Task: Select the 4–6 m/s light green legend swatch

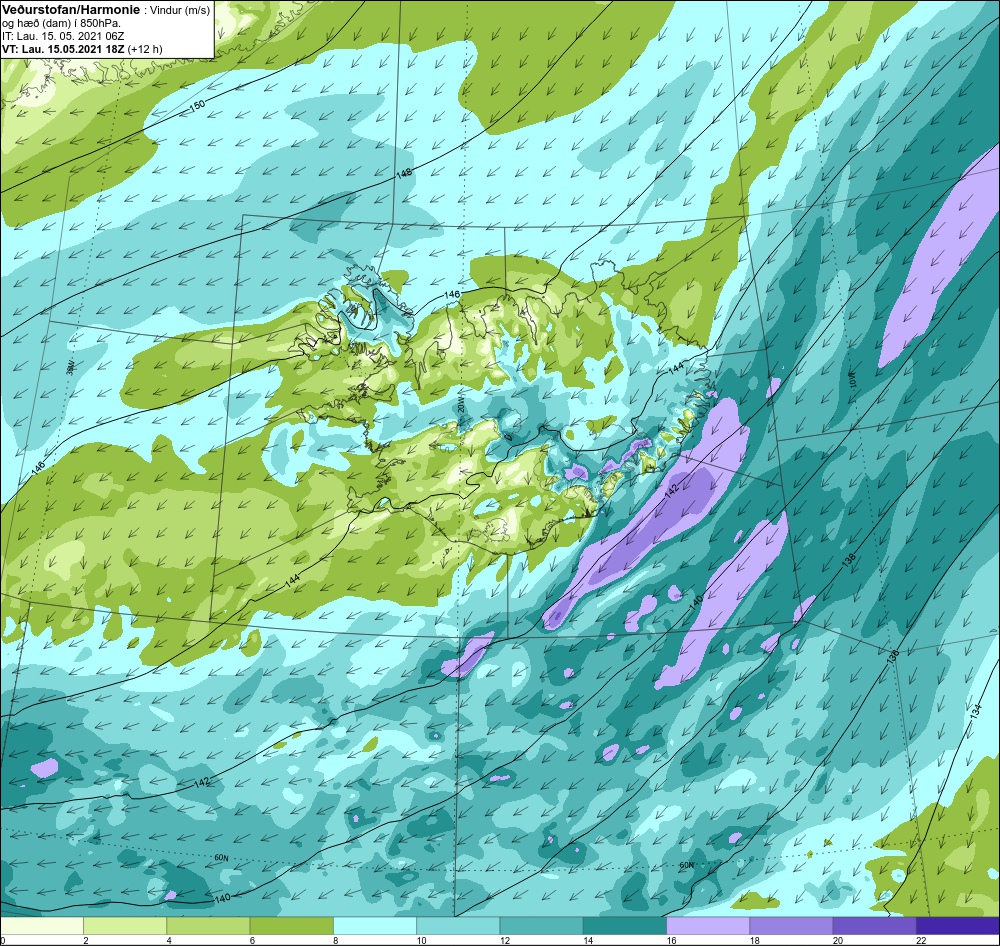Action: pos(209,924)
